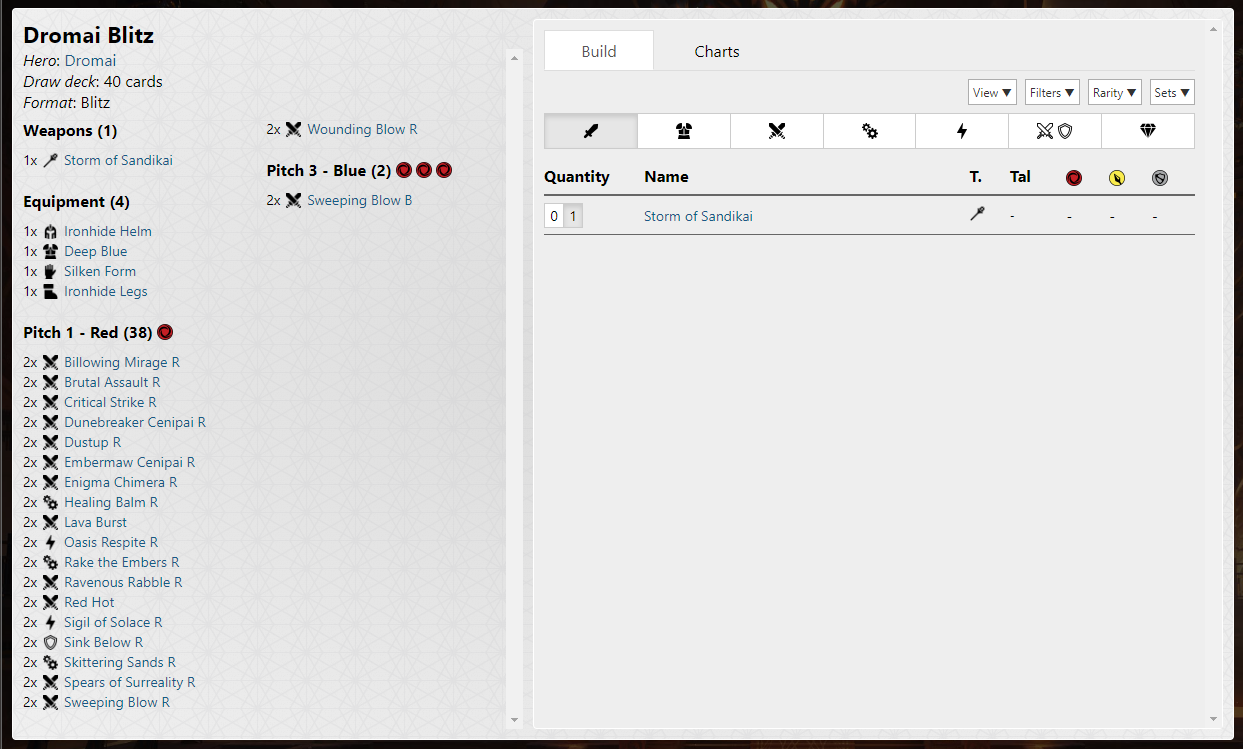Select the crossed swords attack filter tab
This screenshot has width=1243, height=749.
[777, 131]
